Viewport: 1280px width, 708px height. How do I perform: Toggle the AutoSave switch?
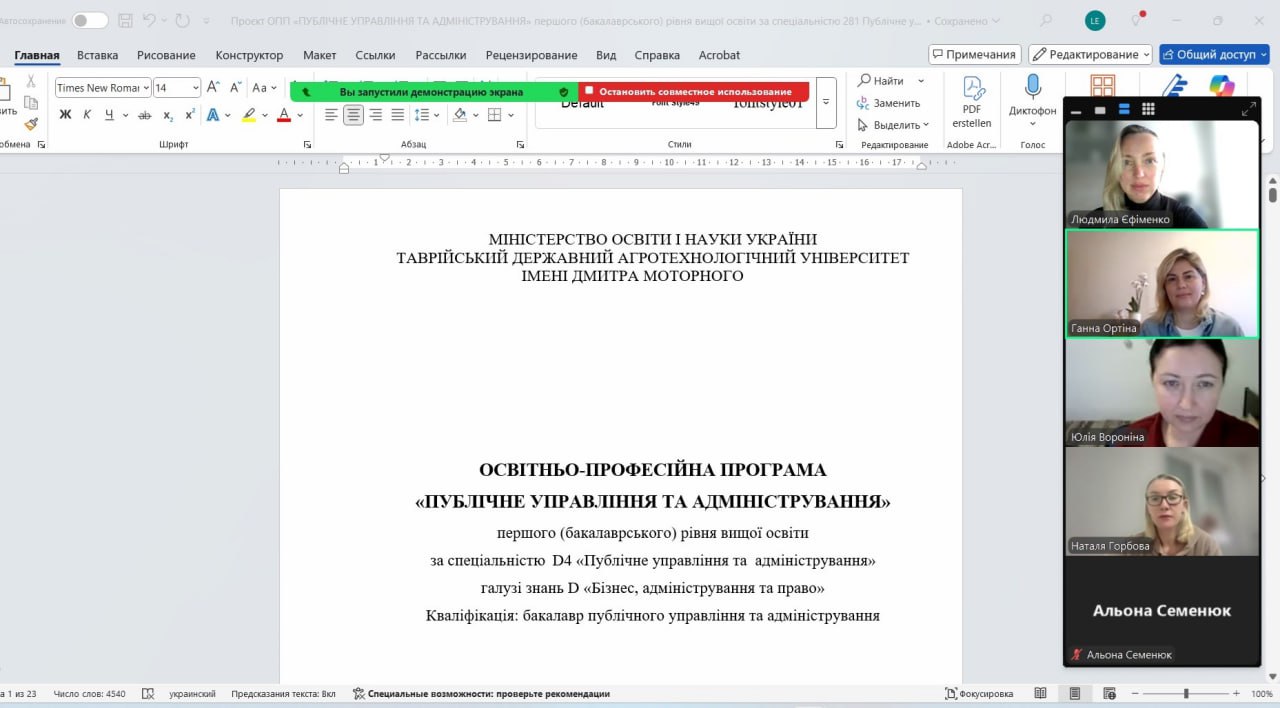pyautogui.click(x=90, y=20)
